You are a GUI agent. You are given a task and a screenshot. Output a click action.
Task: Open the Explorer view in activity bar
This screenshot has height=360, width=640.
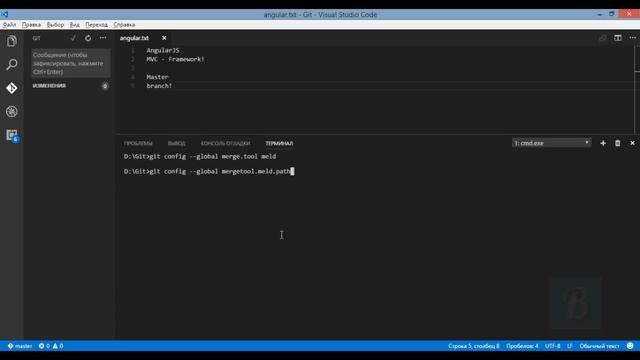pyautogui.click(x=12, y=41)
